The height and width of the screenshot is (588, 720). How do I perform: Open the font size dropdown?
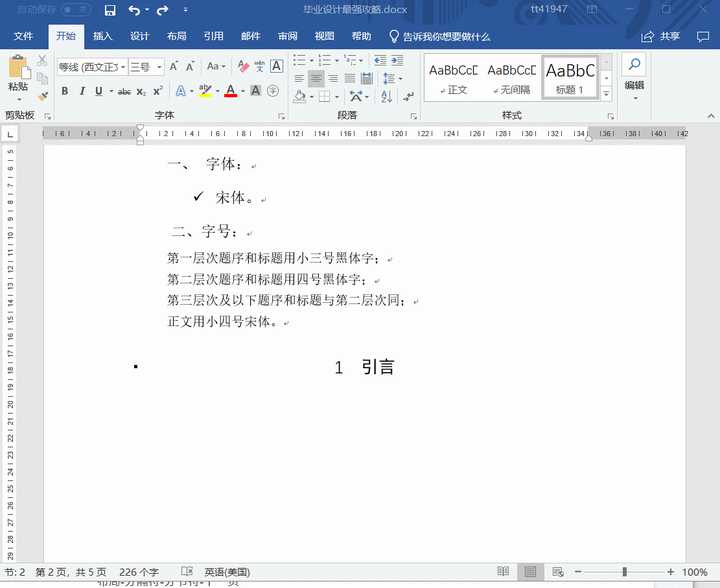point(159,67)
